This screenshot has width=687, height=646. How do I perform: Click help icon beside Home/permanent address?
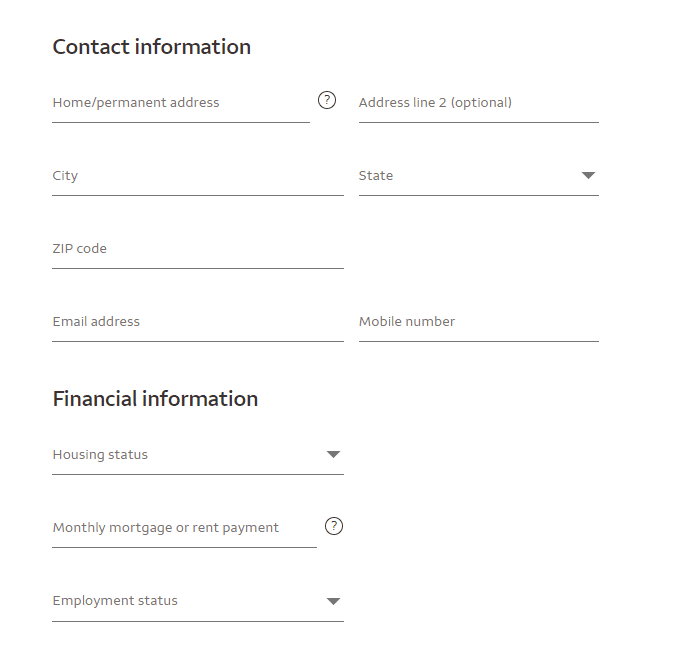(x=326, y=100)
